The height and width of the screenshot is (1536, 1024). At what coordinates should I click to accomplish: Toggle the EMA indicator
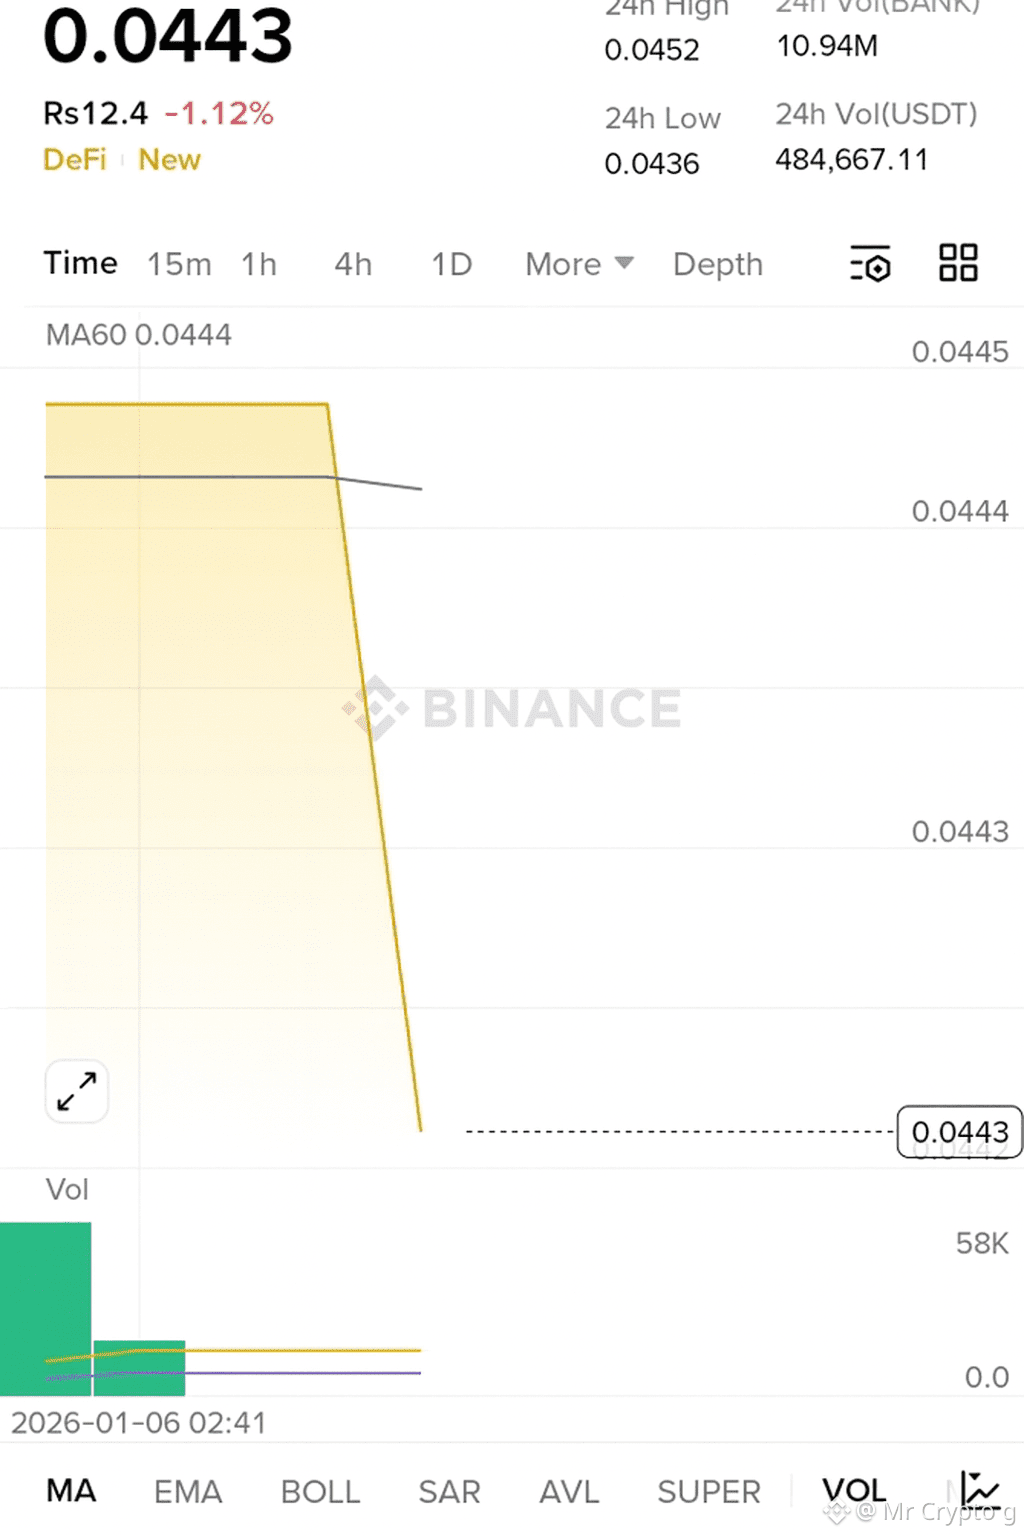[187, 1492]
